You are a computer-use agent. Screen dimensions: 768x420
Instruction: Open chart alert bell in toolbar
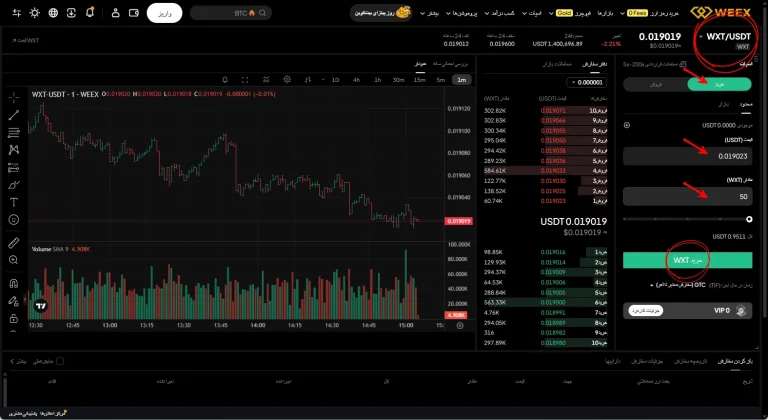tap(225, 79)
